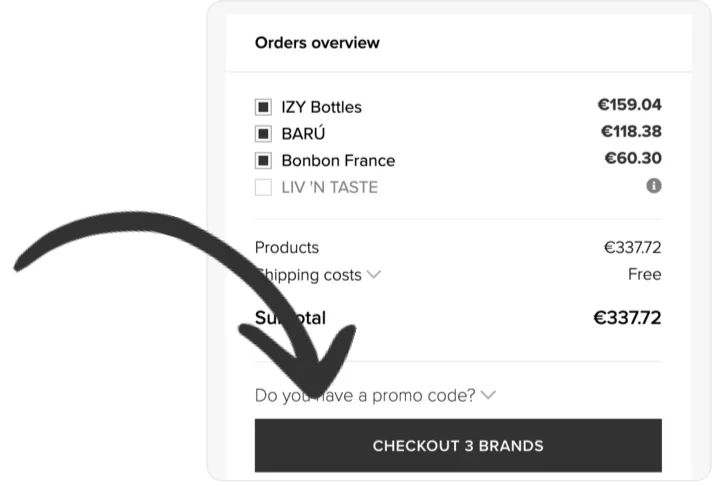This screenshot has height=486, width=714.
Task: Click the Orders overview heading
Action: pyautogui.click(x=317, y=43)
